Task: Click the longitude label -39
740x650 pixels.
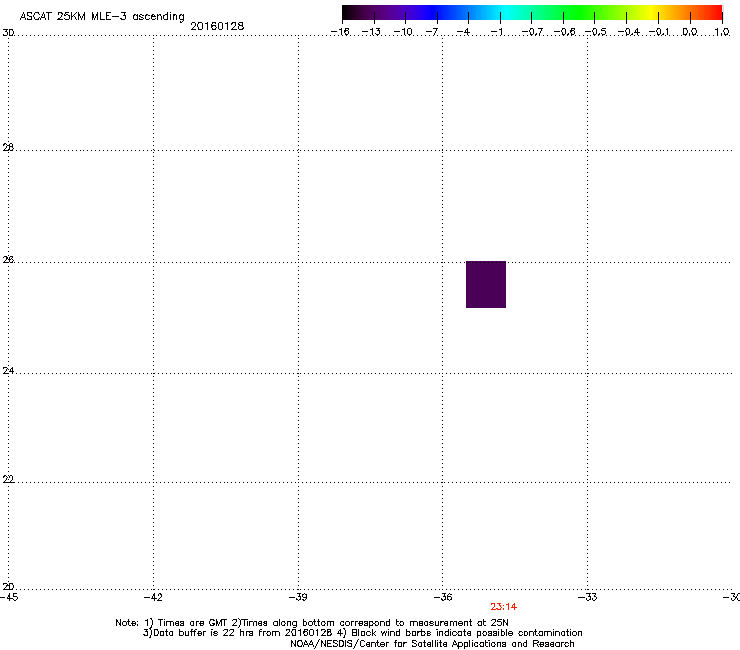Action: coord(298,597)
